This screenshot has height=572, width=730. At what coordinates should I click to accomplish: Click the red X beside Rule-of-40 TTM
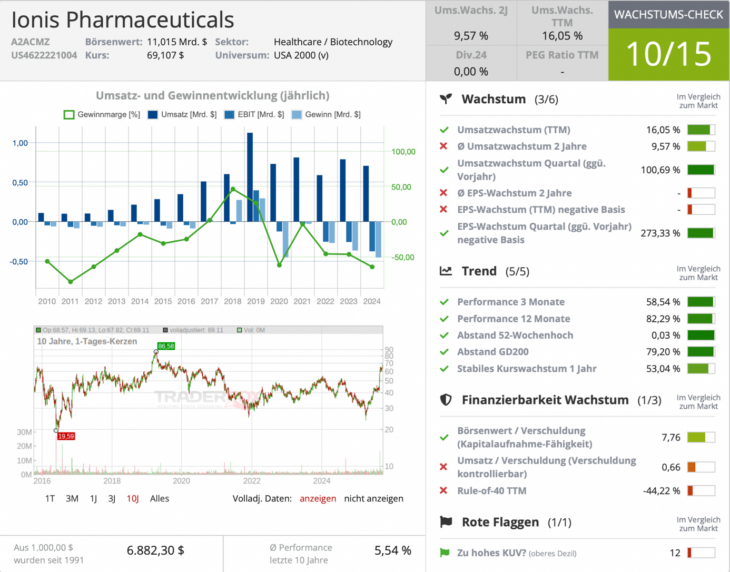tap(444, 490)
